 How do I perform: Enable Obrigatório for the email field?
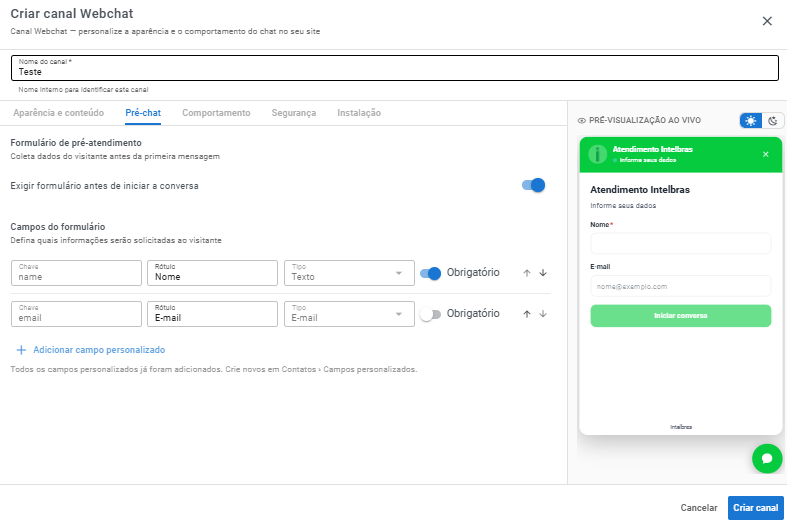pos(430,314)
